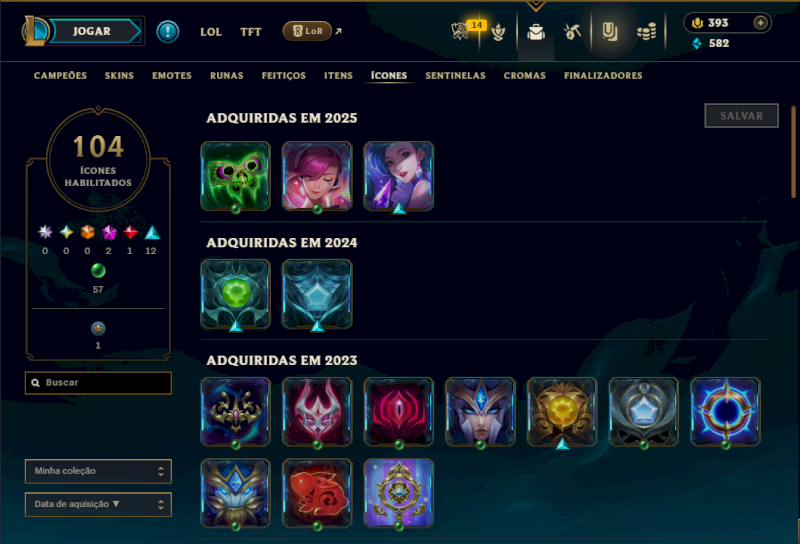Open the store coins stack icon

tap(646, 32)
